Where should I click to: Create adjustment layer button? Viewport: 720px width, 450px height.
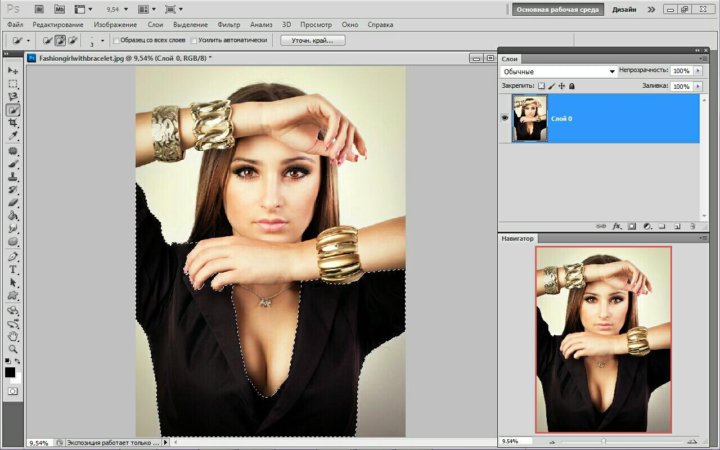click(647, 226)
